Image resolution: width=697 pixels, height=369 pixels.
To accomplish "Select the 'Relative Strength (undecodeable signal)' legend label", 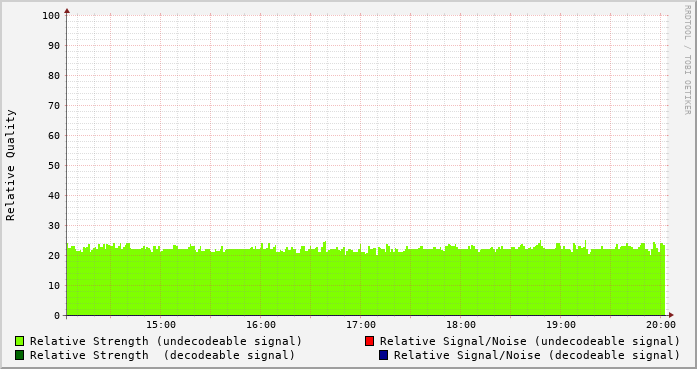I will pos(166,341).
